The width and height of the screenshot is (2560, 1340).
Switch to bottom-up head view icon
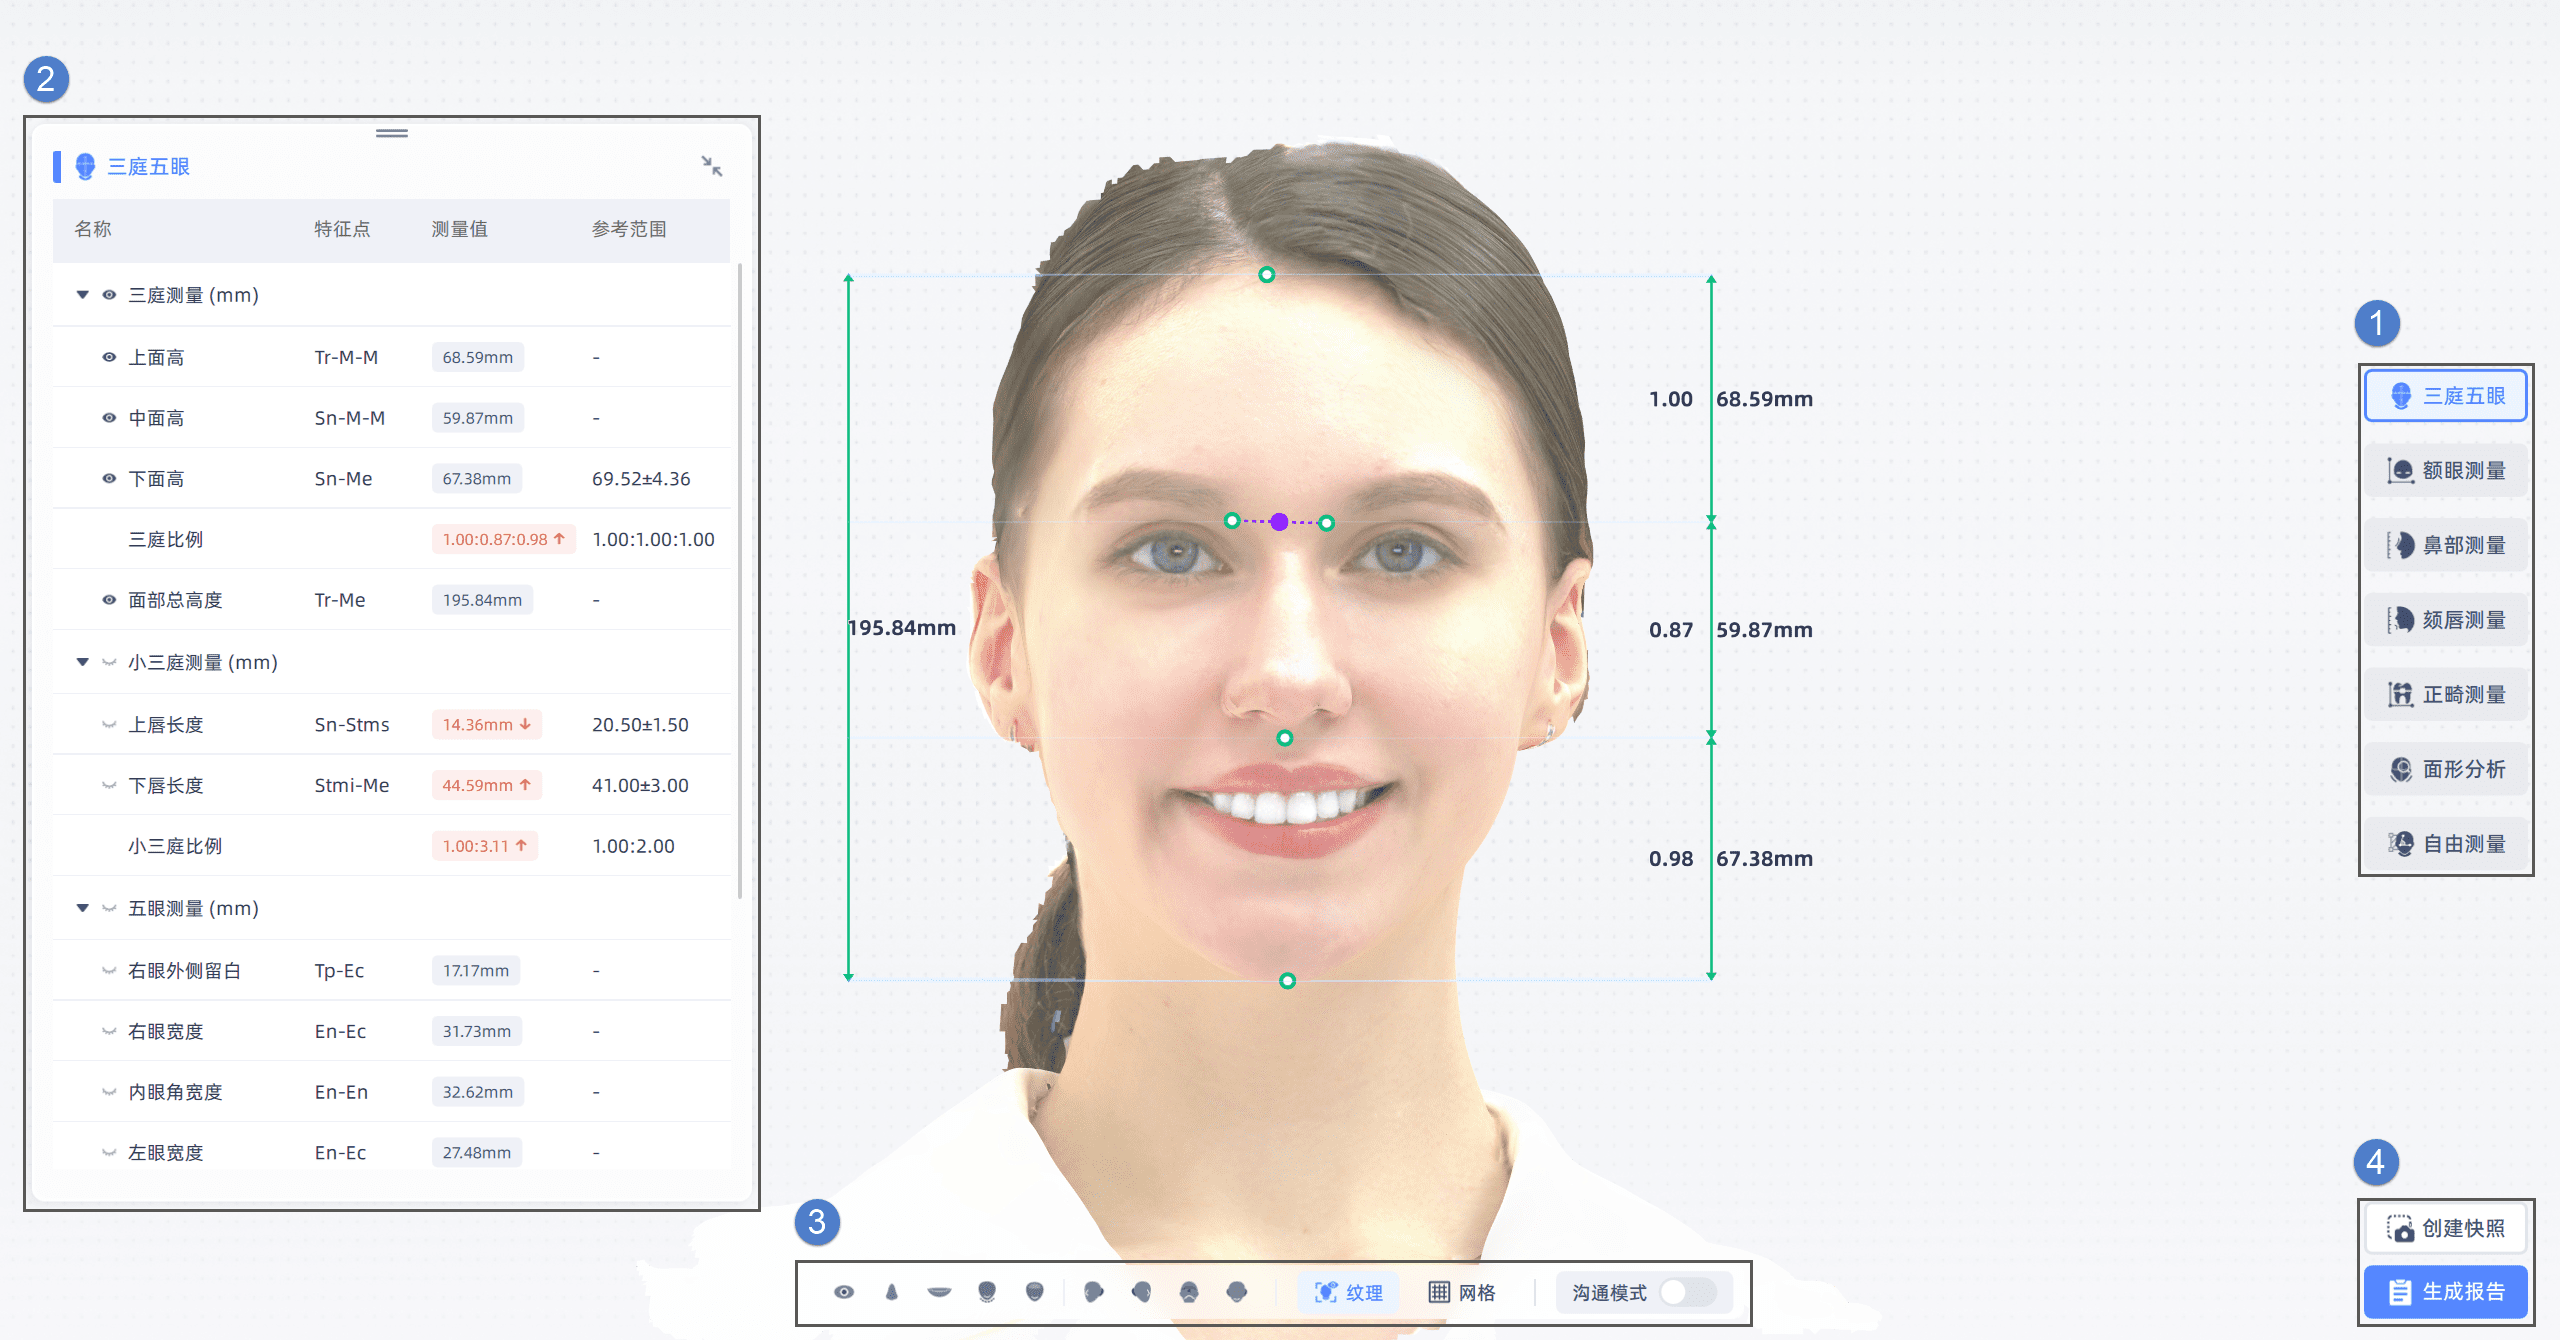1189,1292
